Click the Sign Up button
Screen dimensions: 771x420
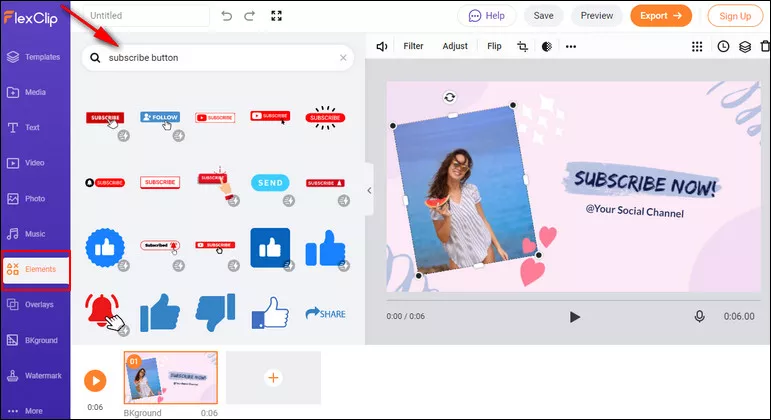click(x=735, y=16)
